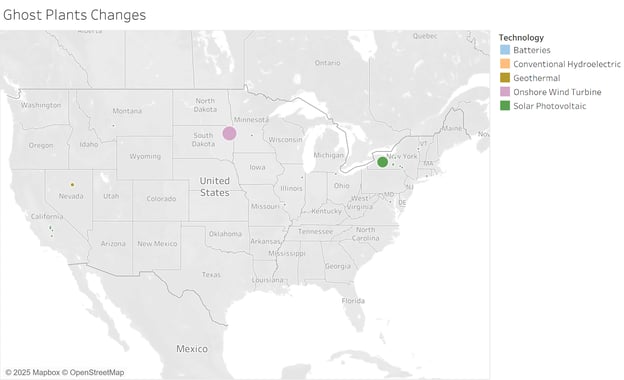The height and width of the screenshot is (380, 624).
Task: Click the Conventional Hydroelectric orange swatch
Action: coord(505,64)
